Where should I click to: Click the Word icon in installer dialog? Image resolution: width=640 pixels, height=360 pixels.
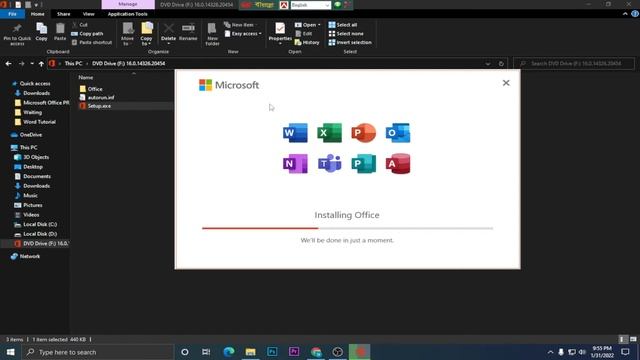click(295, 133)
